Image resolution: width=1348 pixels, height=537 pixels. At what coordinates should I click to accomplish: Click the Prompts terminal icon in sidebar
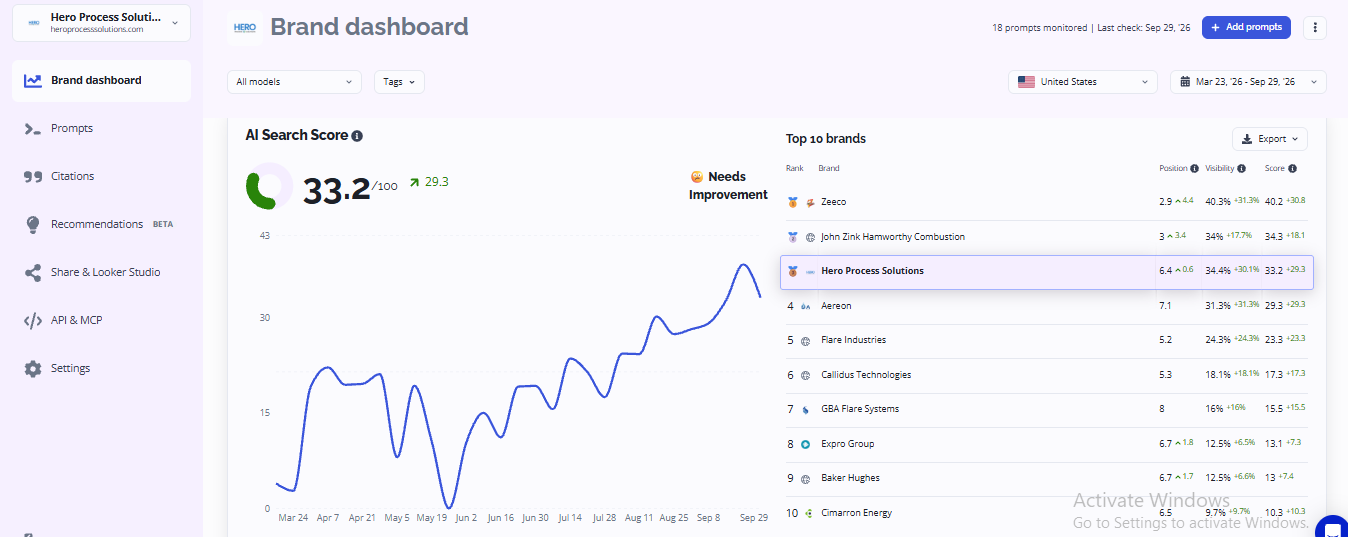(x=33, y=128)
